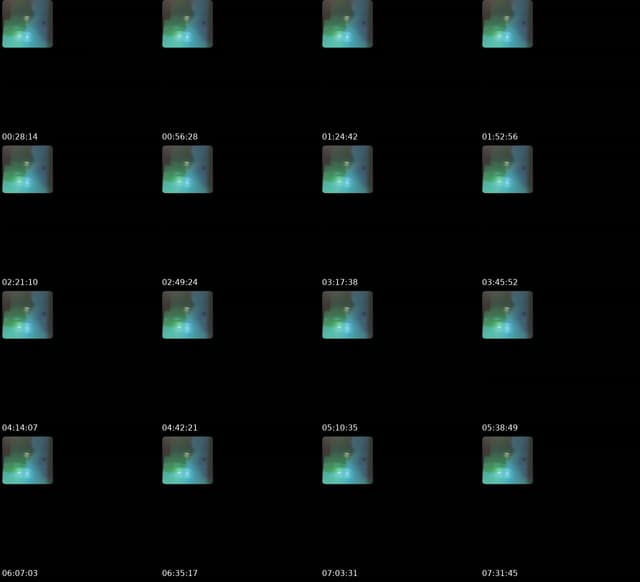
Task: Click the timestamp text 00:56:28
Action: (x=180, y=137)
